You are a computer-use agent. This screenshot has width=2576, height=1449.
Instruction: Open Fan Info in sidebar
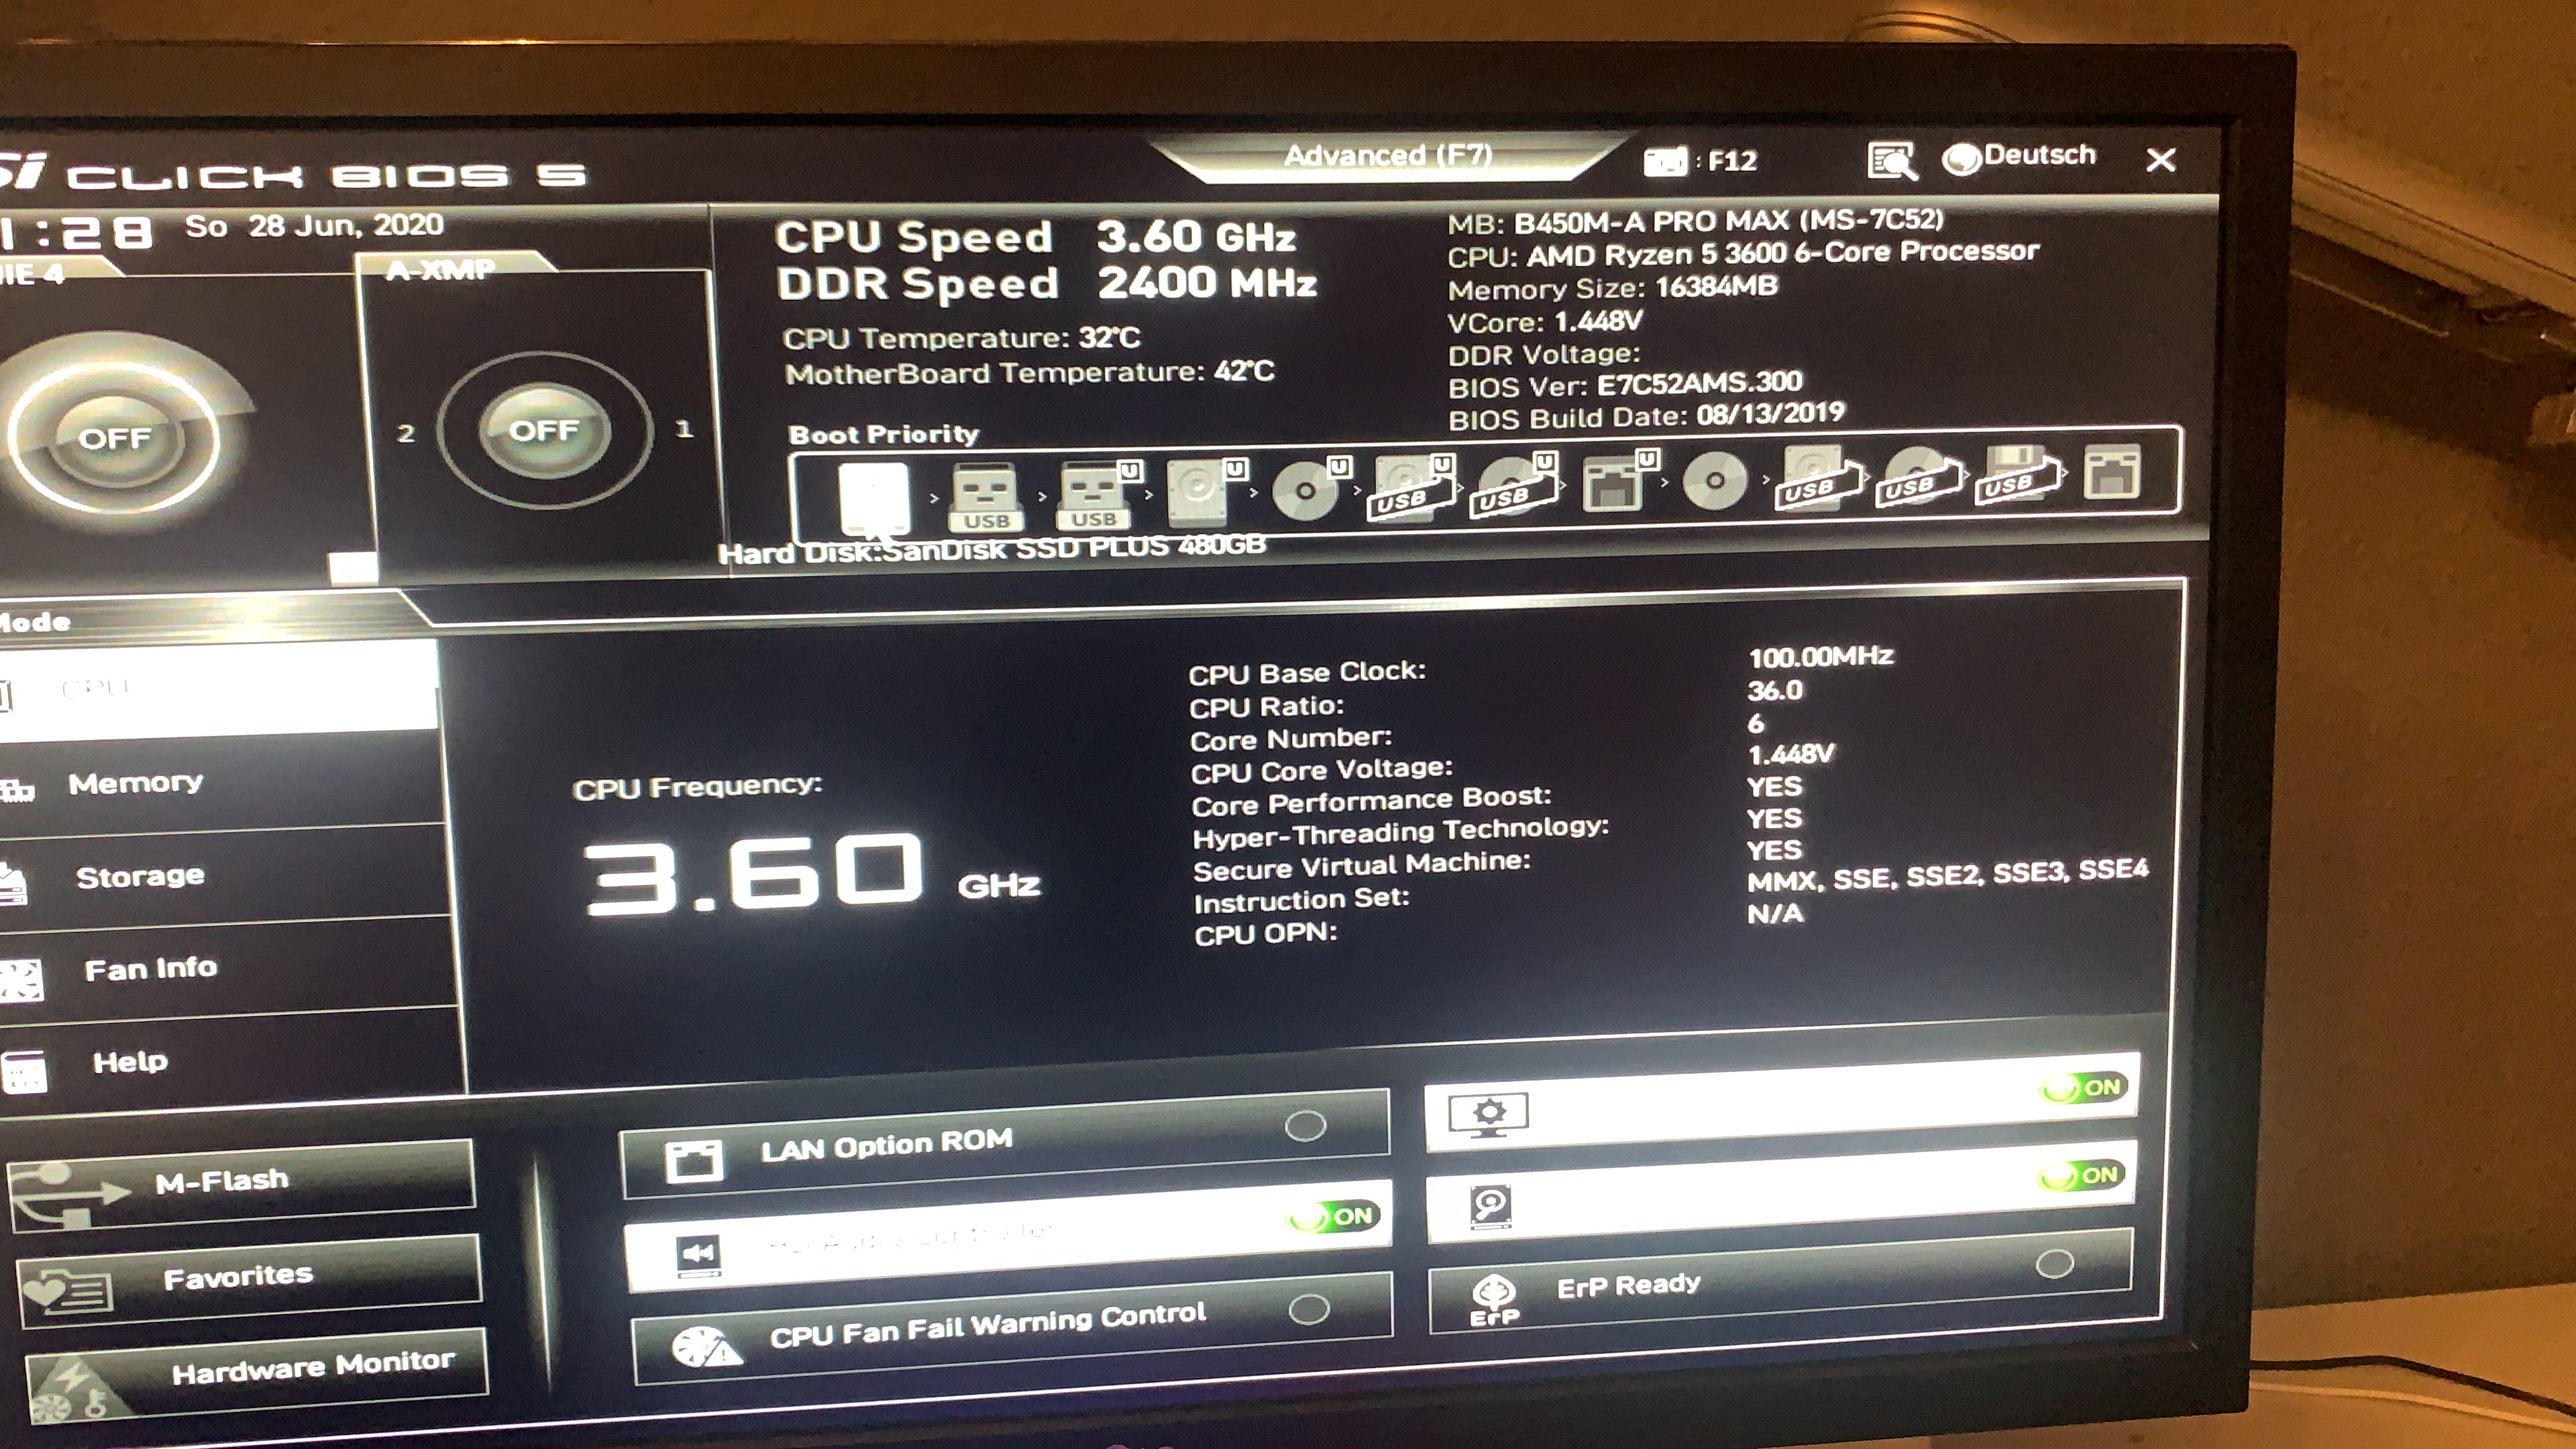coord(150,968)
